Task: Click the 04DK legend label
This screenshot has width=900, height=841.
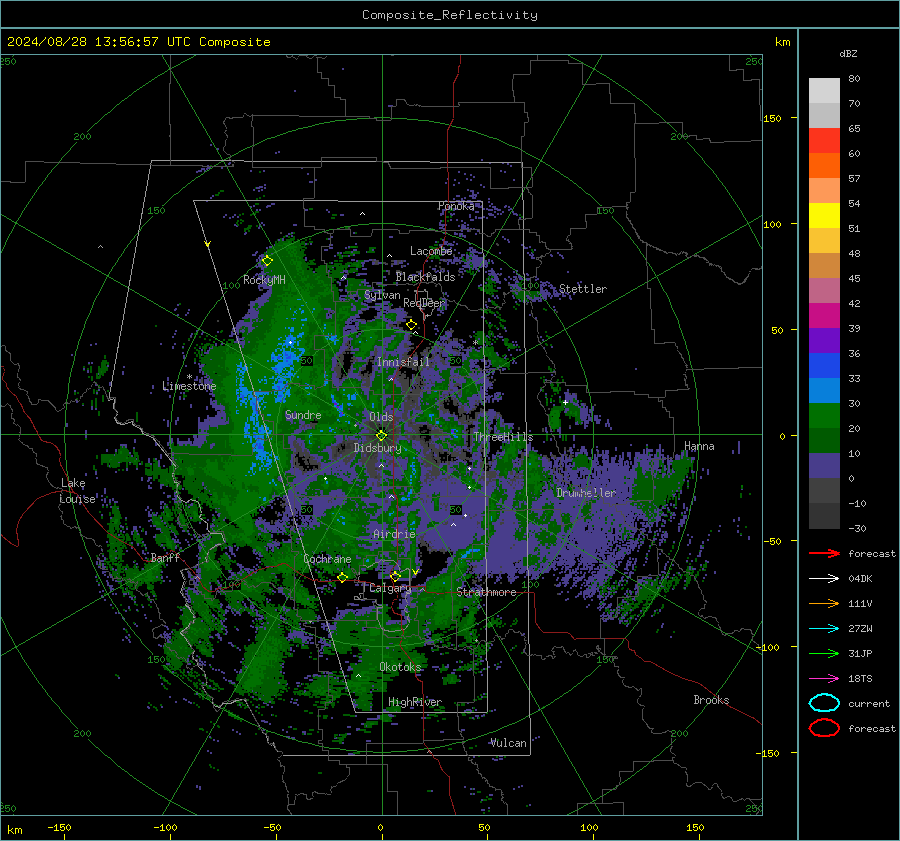Action: coord(860,578)
